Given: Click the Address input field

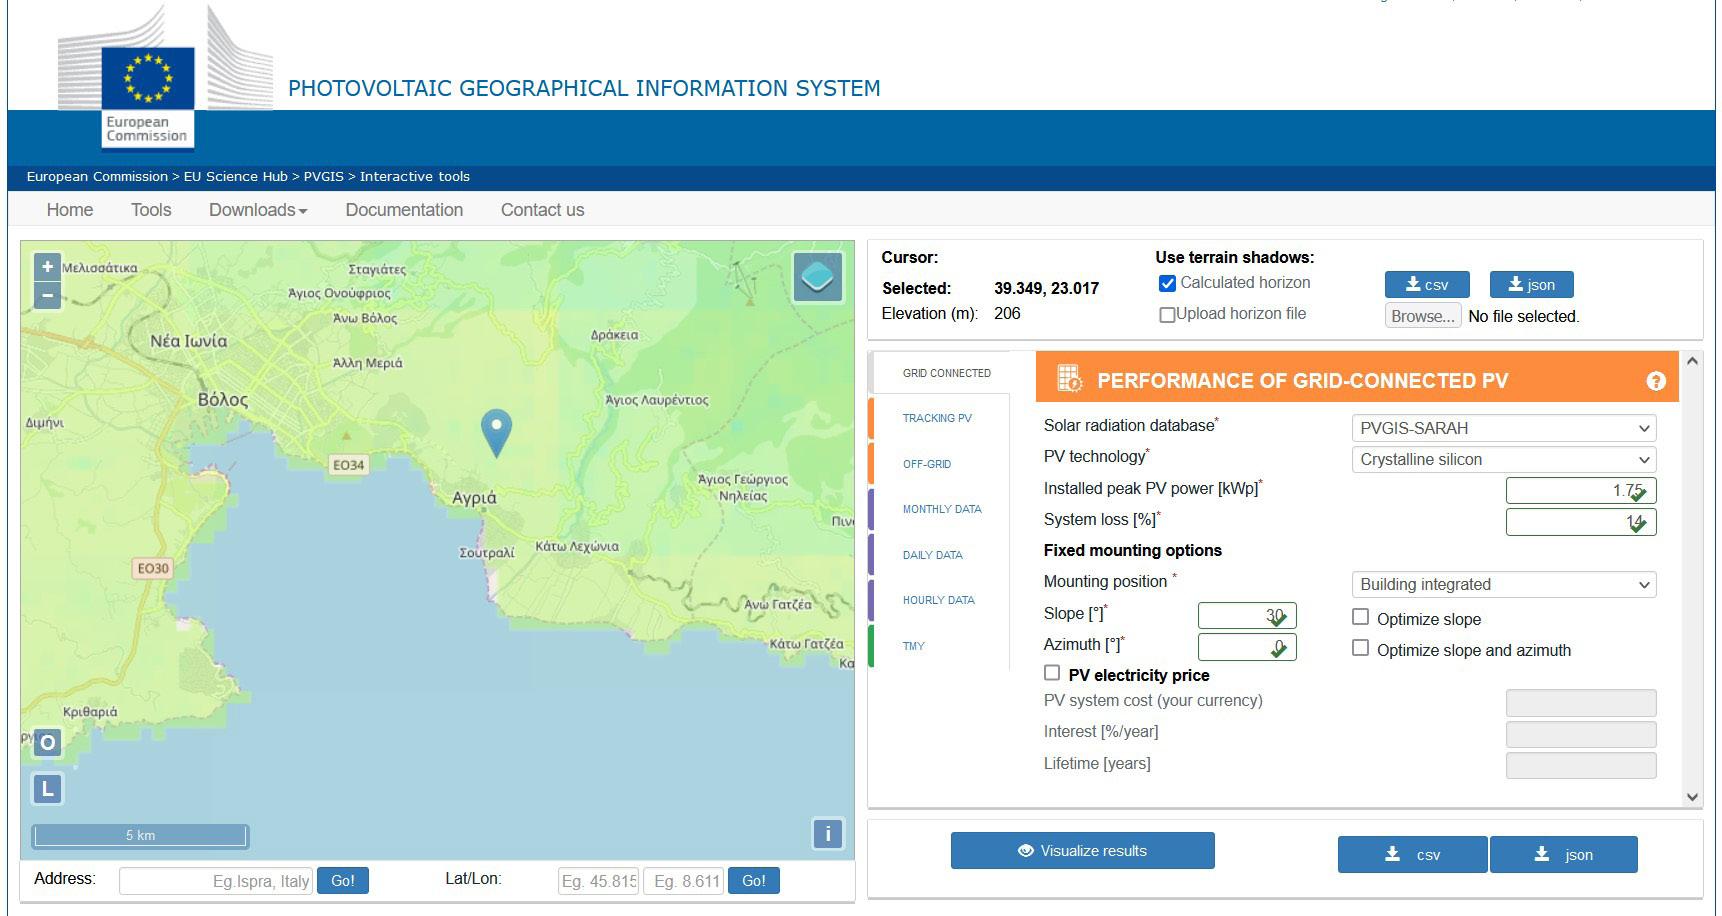Looking at the screenshot, I should click(216, 881).
